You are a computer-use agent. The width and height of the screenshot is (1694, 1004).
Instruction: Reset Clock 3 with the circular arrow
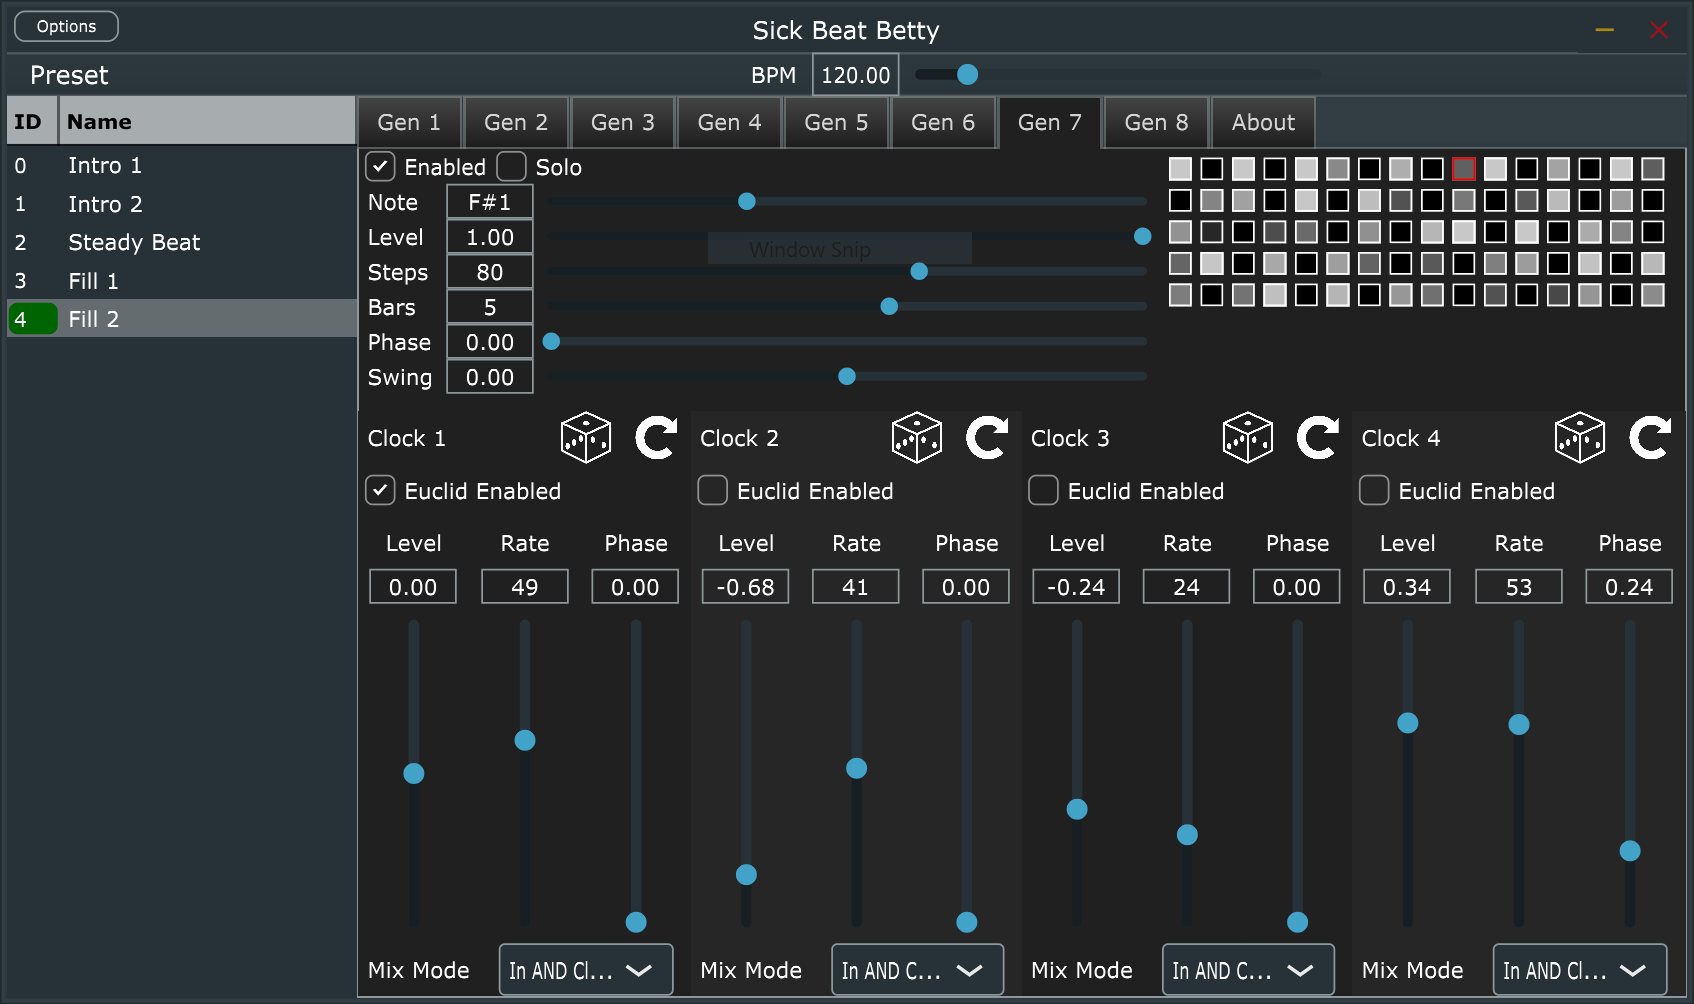pyautogui.click(x=1318, y=438)
